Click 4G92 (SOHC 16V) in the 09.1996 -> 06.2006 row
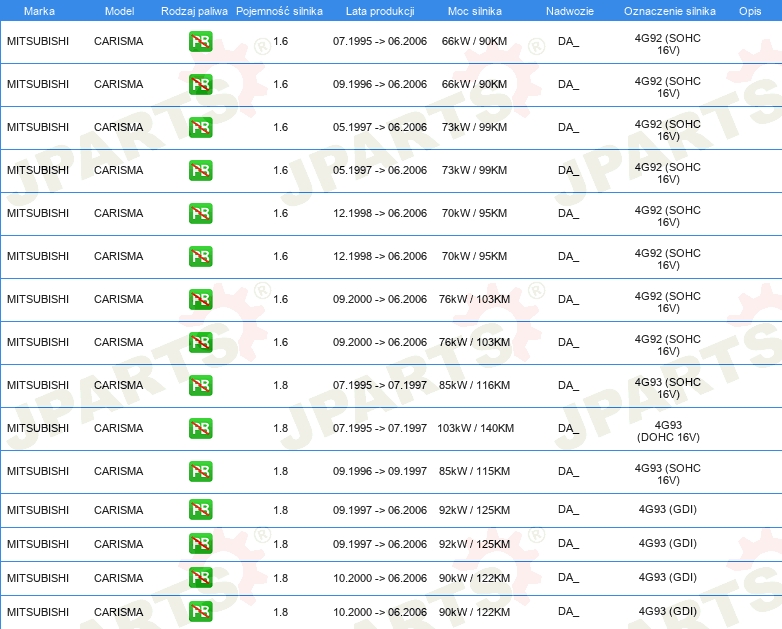The height and width of the screenshot is (629, 782). (x=668, y=87)
